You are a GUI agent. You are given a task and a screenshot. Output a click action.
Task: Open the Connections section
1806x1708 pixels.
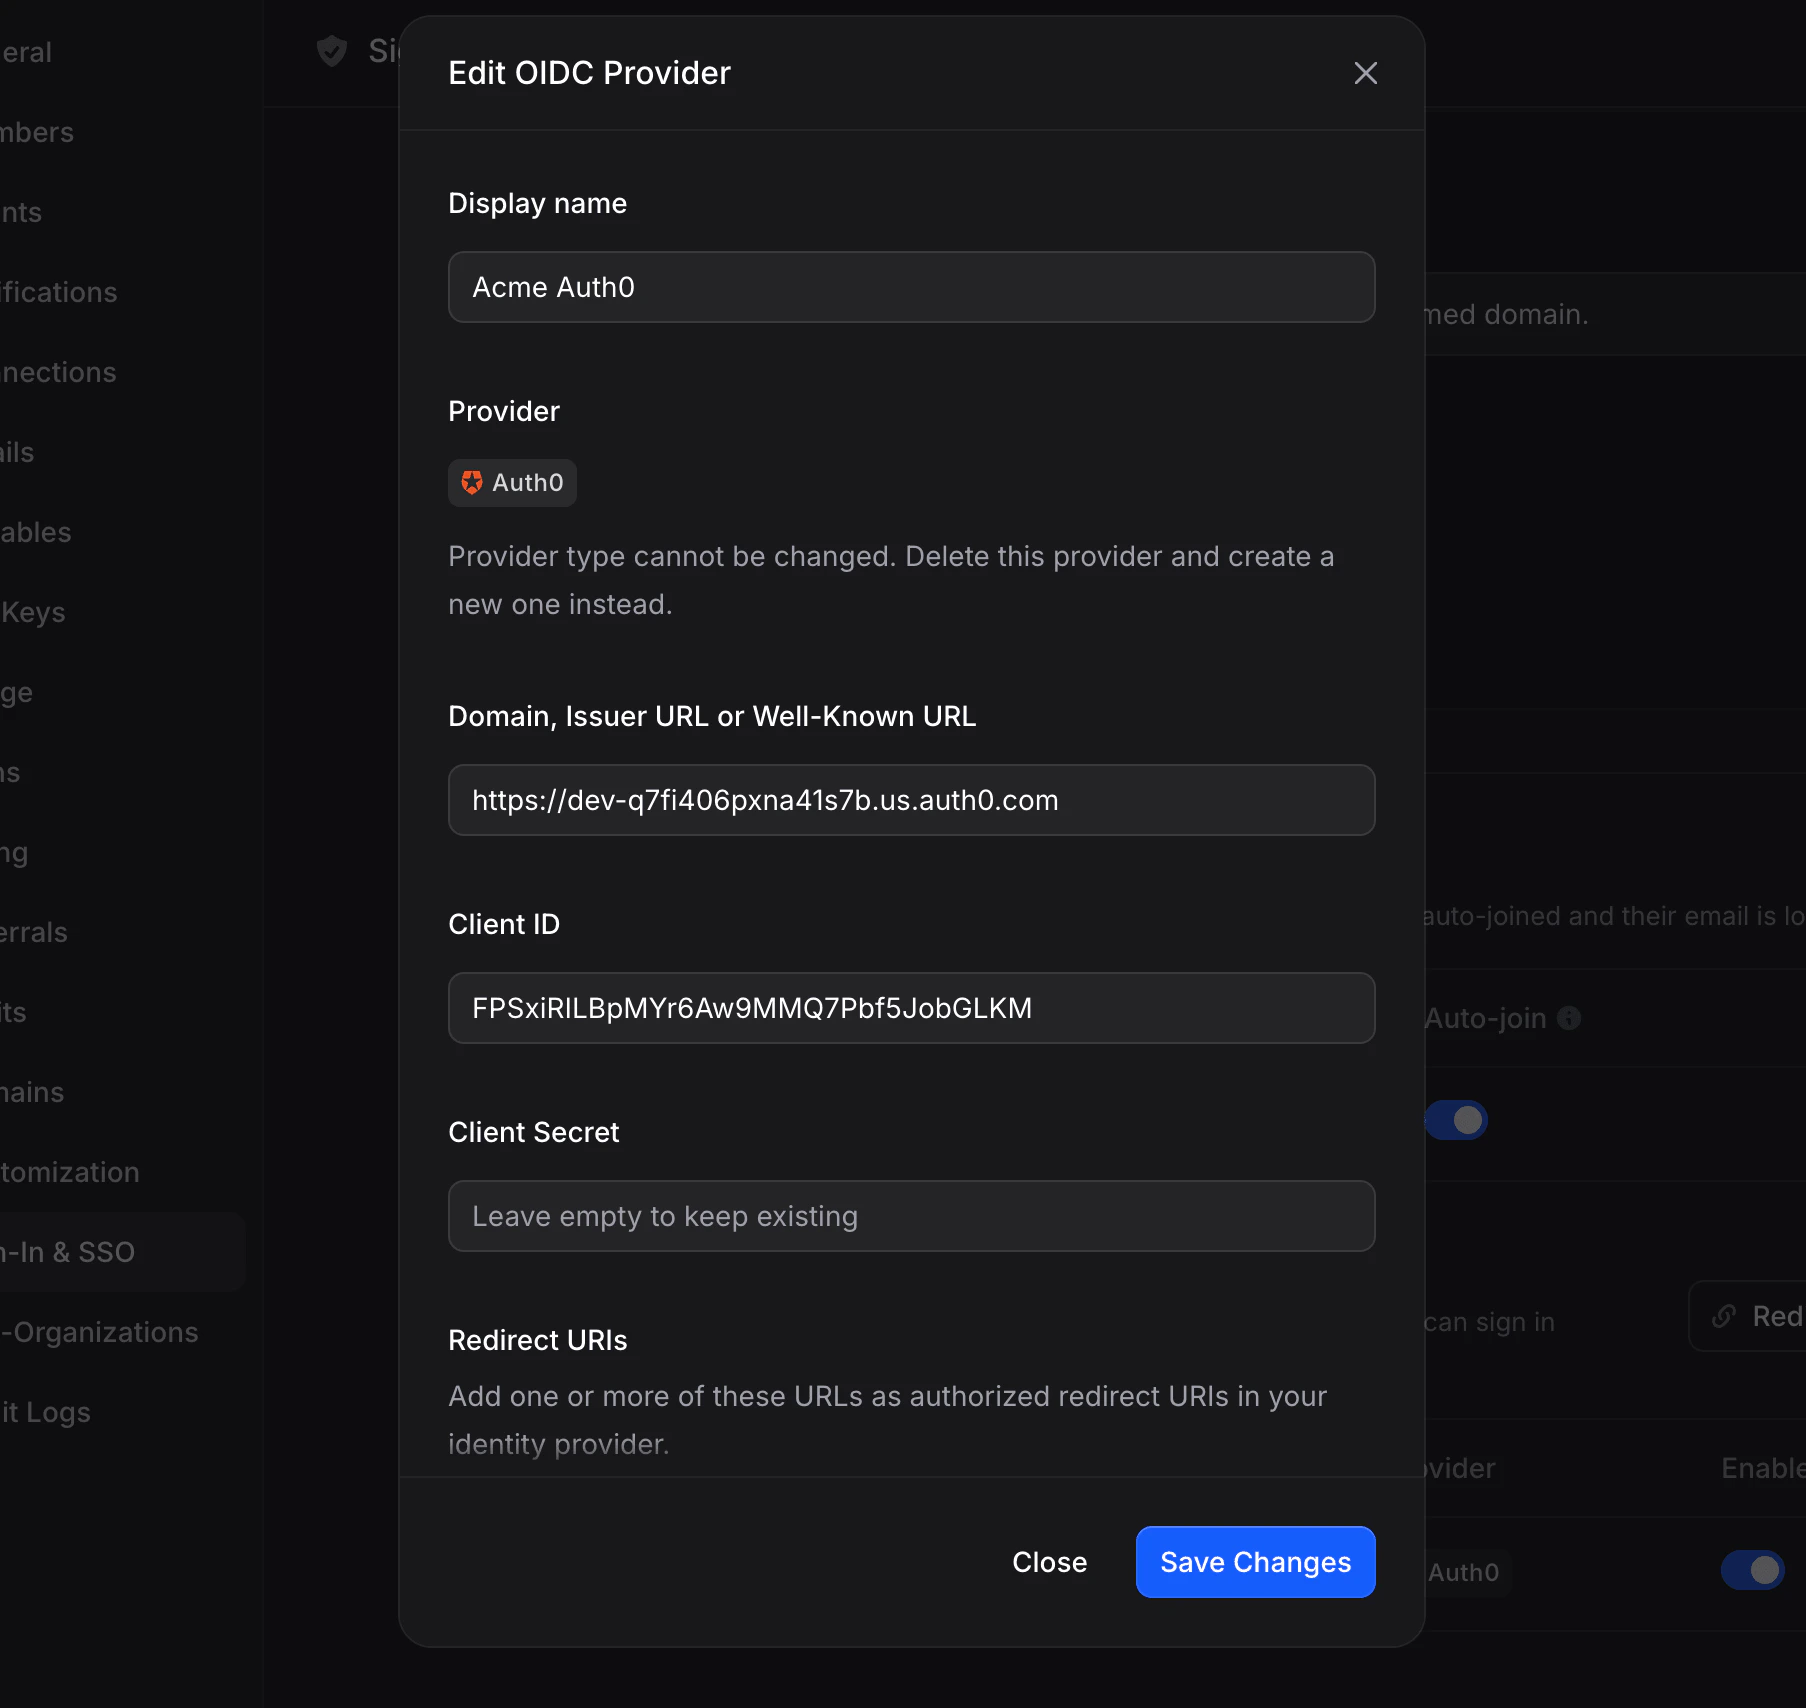click(58, 372)
